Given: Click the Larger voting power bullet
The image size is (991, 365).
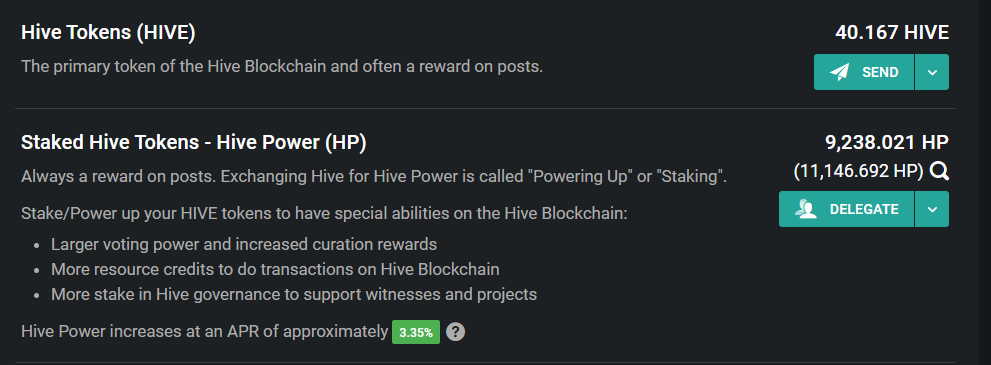Looking at the screenshot, I should tap(244, 244).
